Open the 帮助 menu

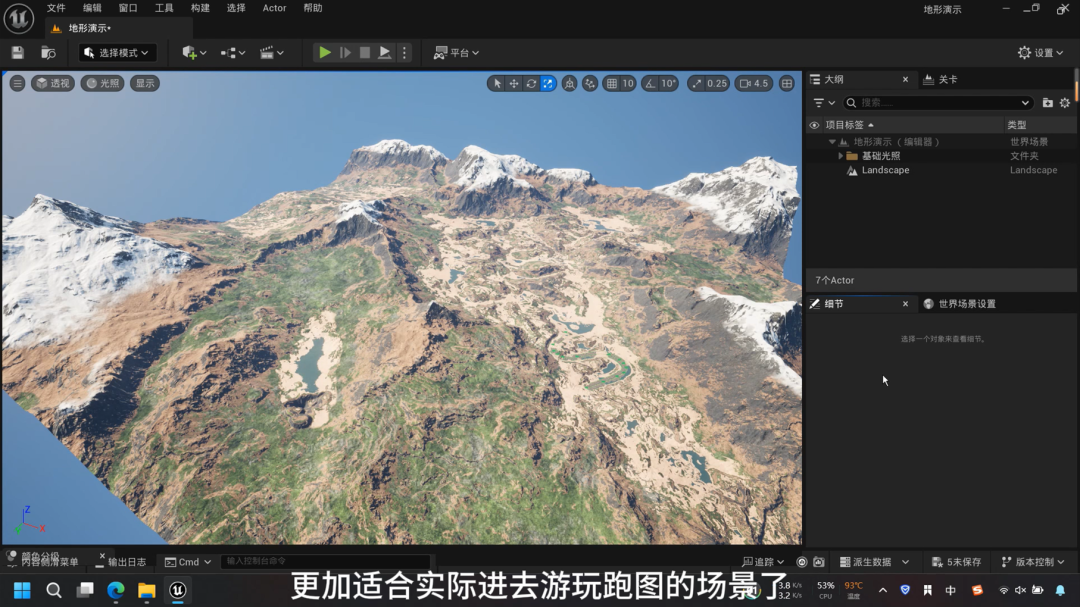[x=313, y=8]
